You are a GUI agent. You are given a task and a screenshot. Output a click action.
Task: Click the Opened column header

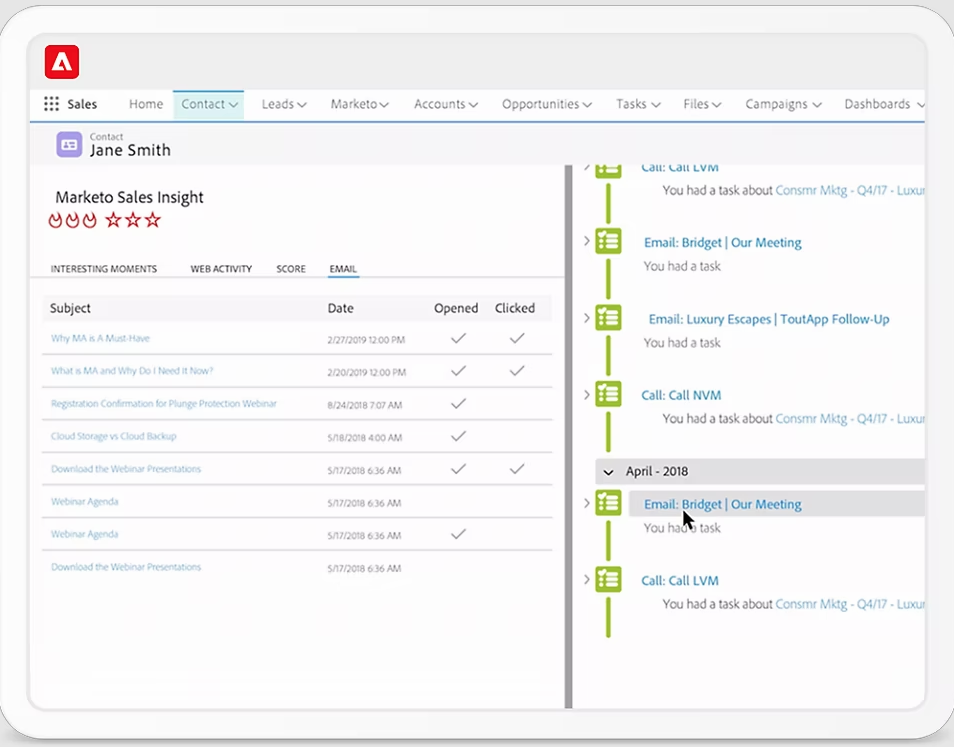(456, 308)
